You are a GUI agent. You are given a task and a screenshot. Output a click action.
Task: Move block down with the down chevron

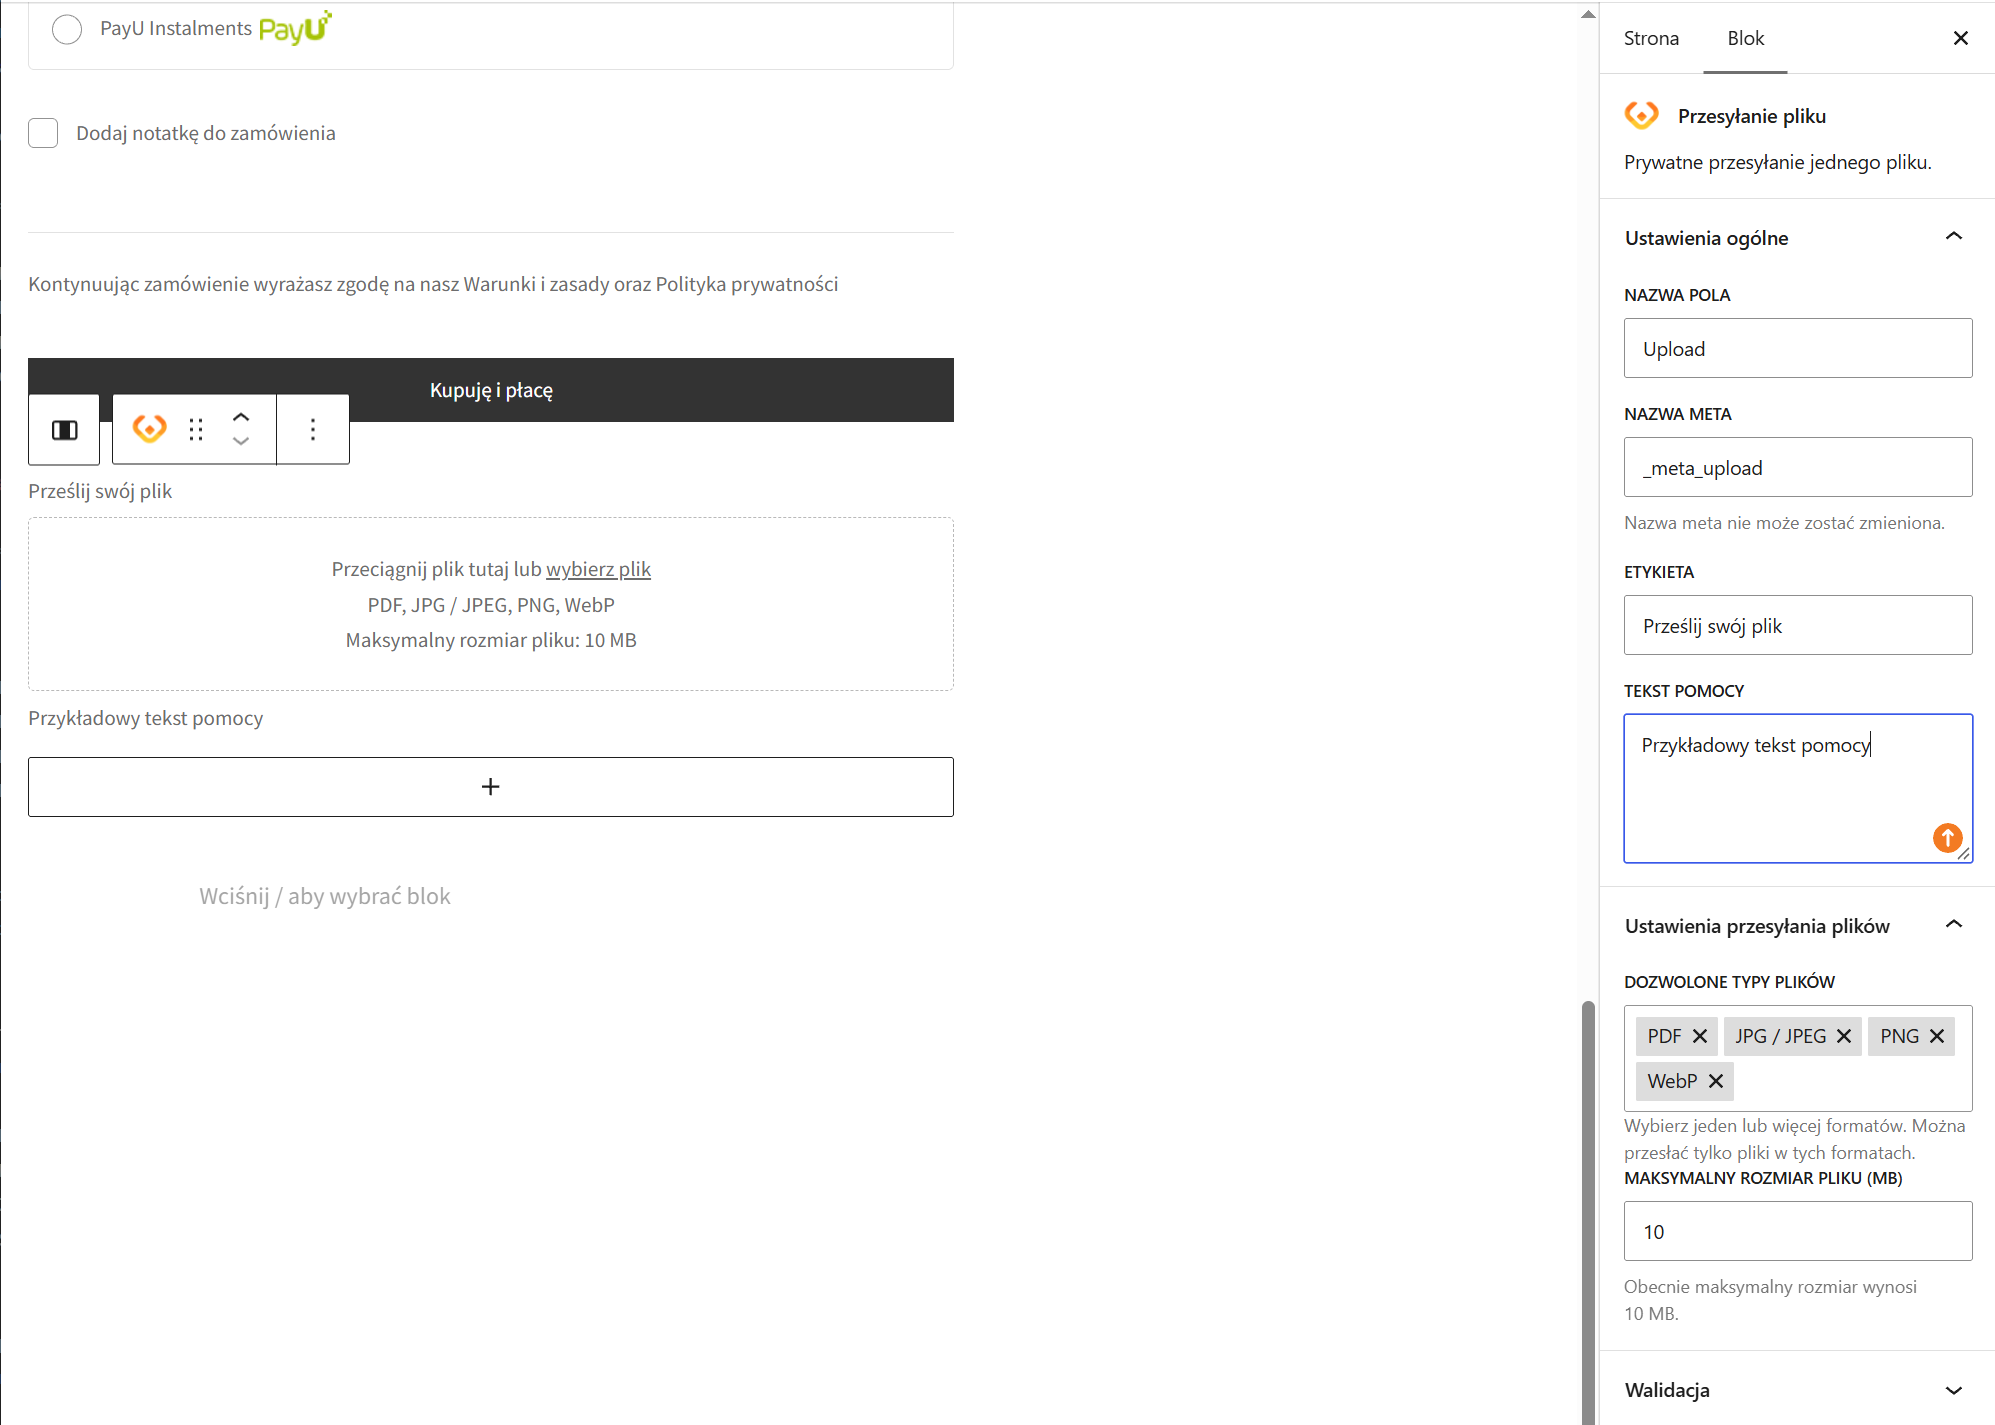241,441
